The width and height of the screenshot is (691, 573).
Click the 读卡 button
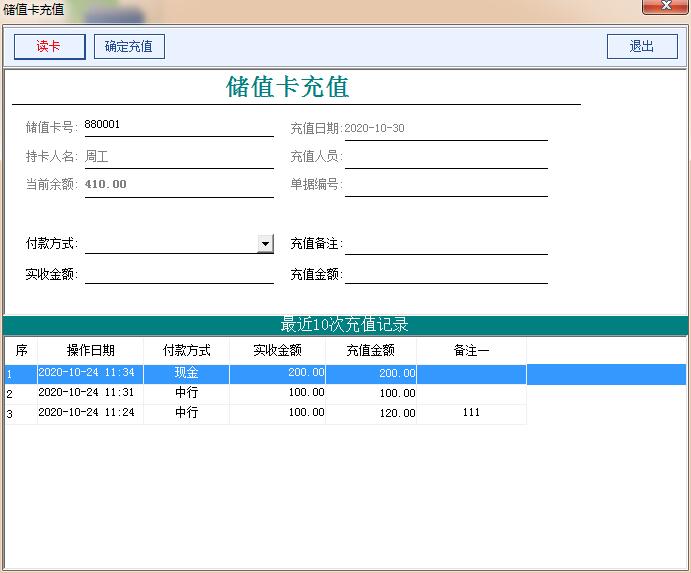pyautogui.click(x=50, y=47)
